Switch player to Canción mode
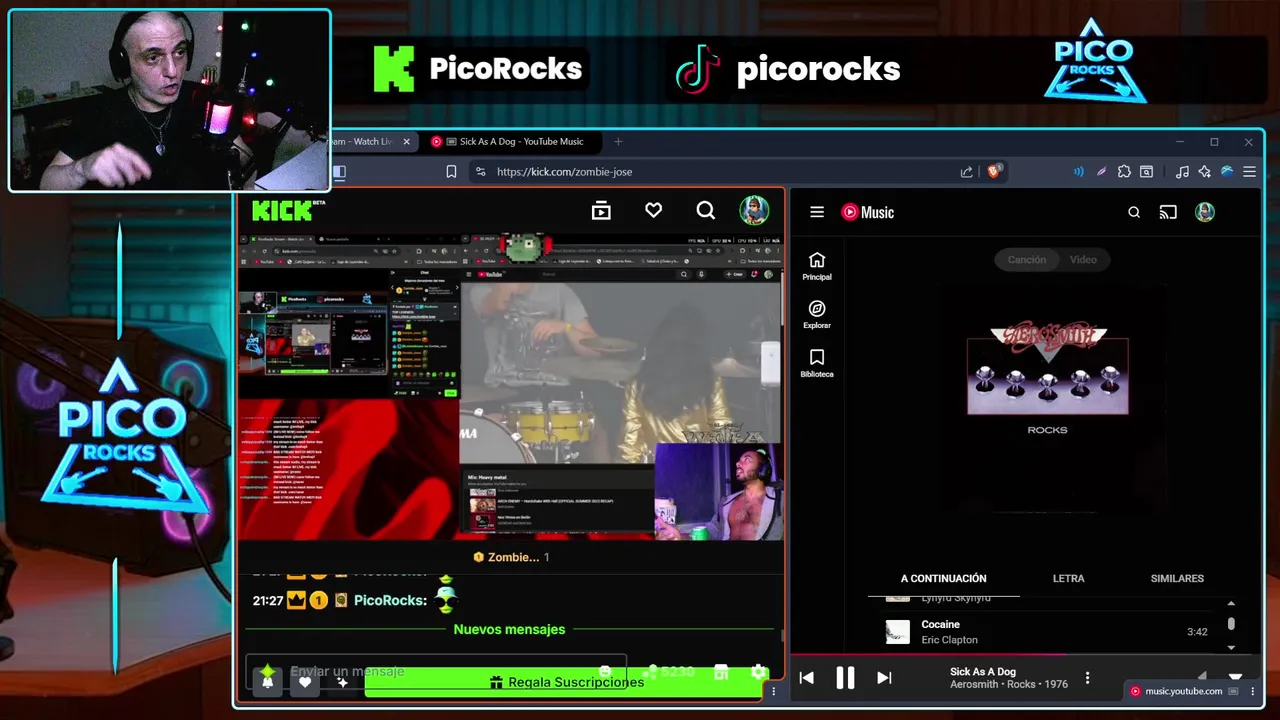 tap(1027, 260)
